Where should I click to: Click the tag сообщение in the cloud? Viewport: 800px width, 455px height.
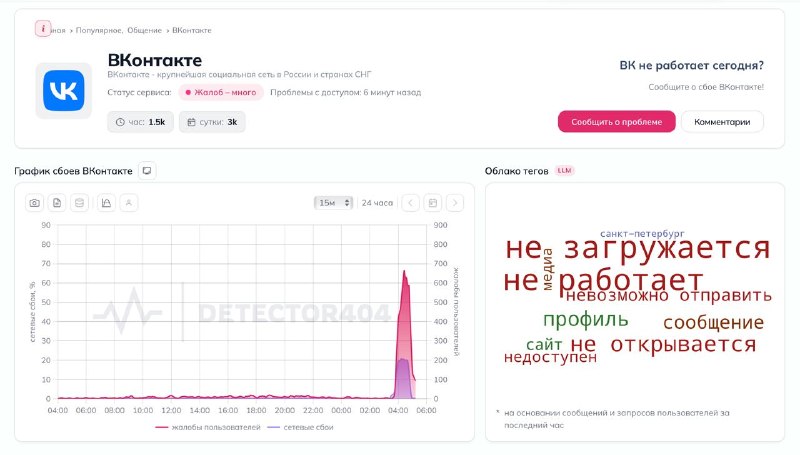pyautogui.click(x=713, y=322)
